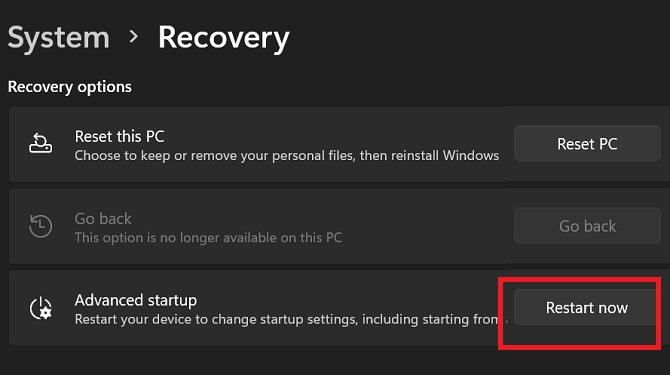This screenshot has height=375, width=670.
Task: Click the Recovery page title
Action: (223, 38)
